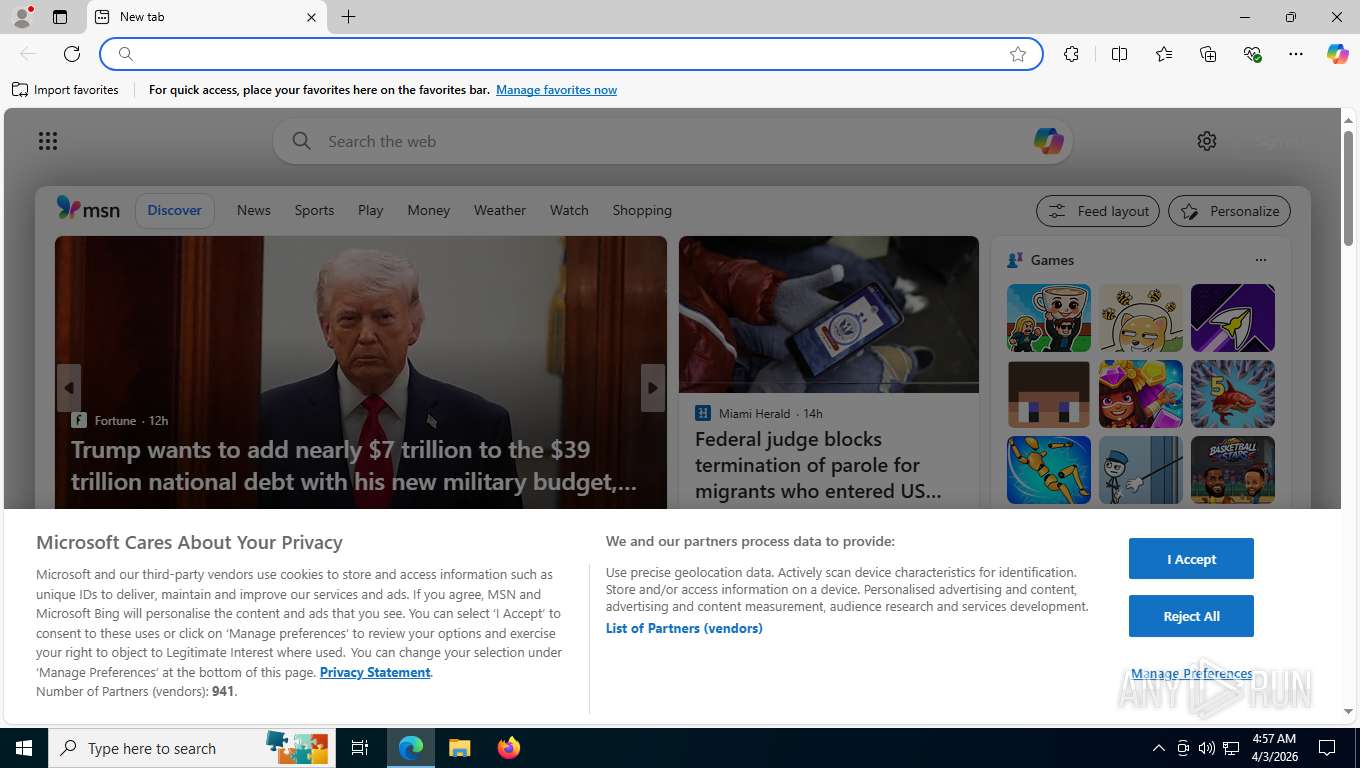Image resolution: width=1360 pixels, height=768 pixels.
Task: Open Task View on taskbar
Action: pos(360,748)
